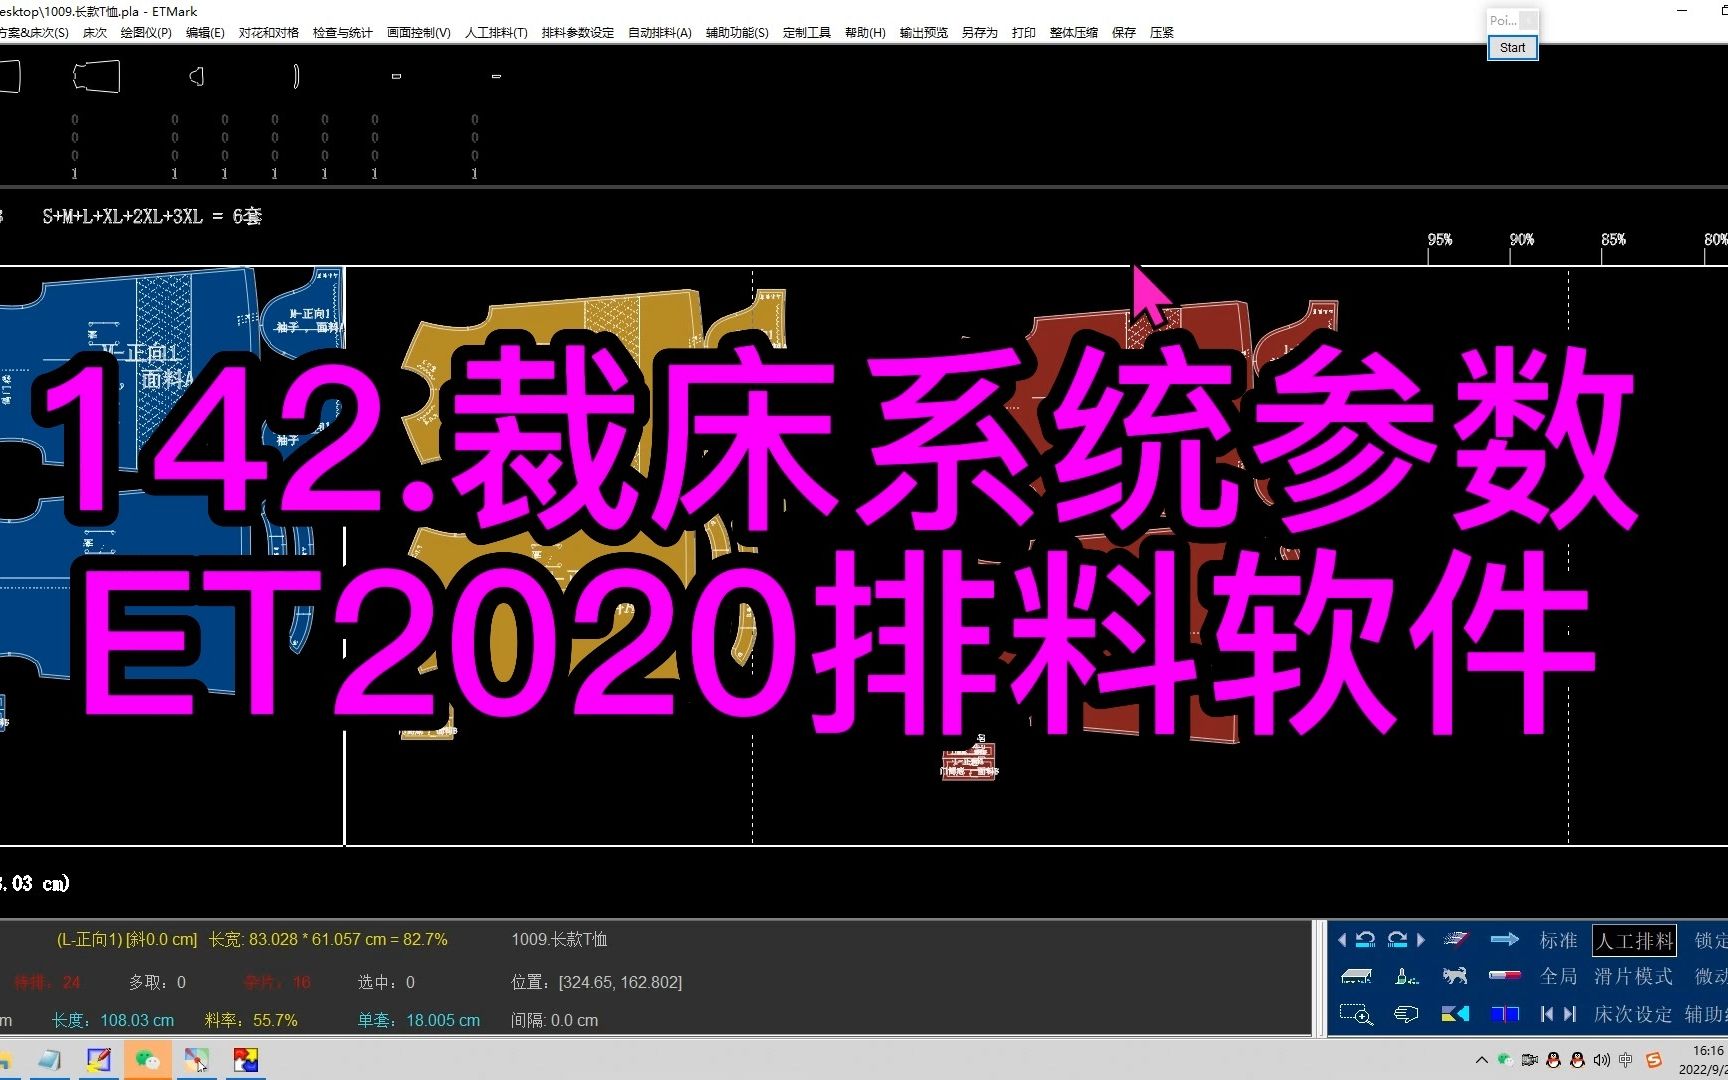Click 打印 in the menu bar

tap(1024, 33)
